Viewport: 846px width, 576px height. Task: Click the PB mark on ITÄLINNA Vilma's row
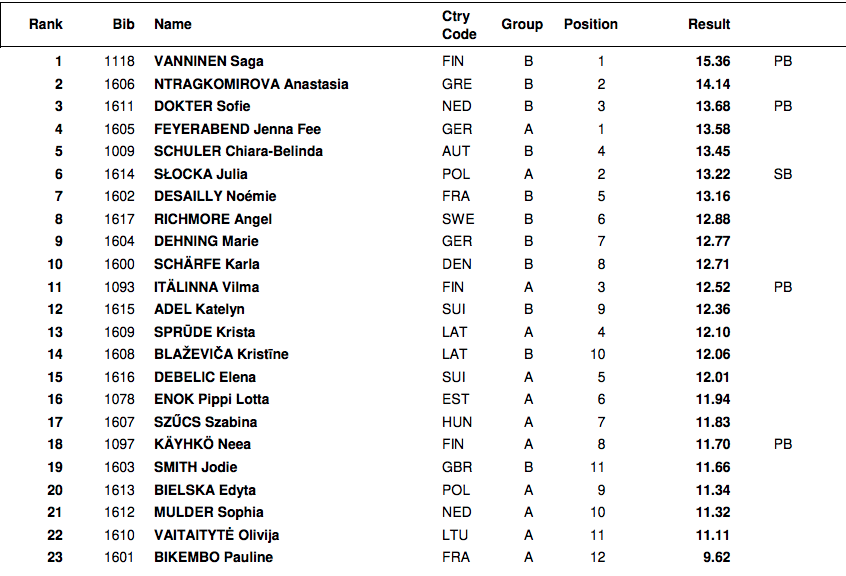click(783, 287)
